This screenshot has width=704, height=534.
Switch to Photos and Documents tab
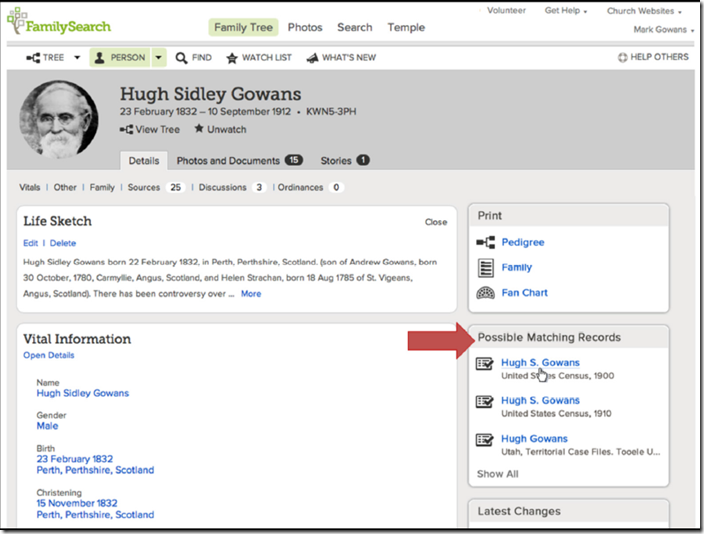(238, 160)
